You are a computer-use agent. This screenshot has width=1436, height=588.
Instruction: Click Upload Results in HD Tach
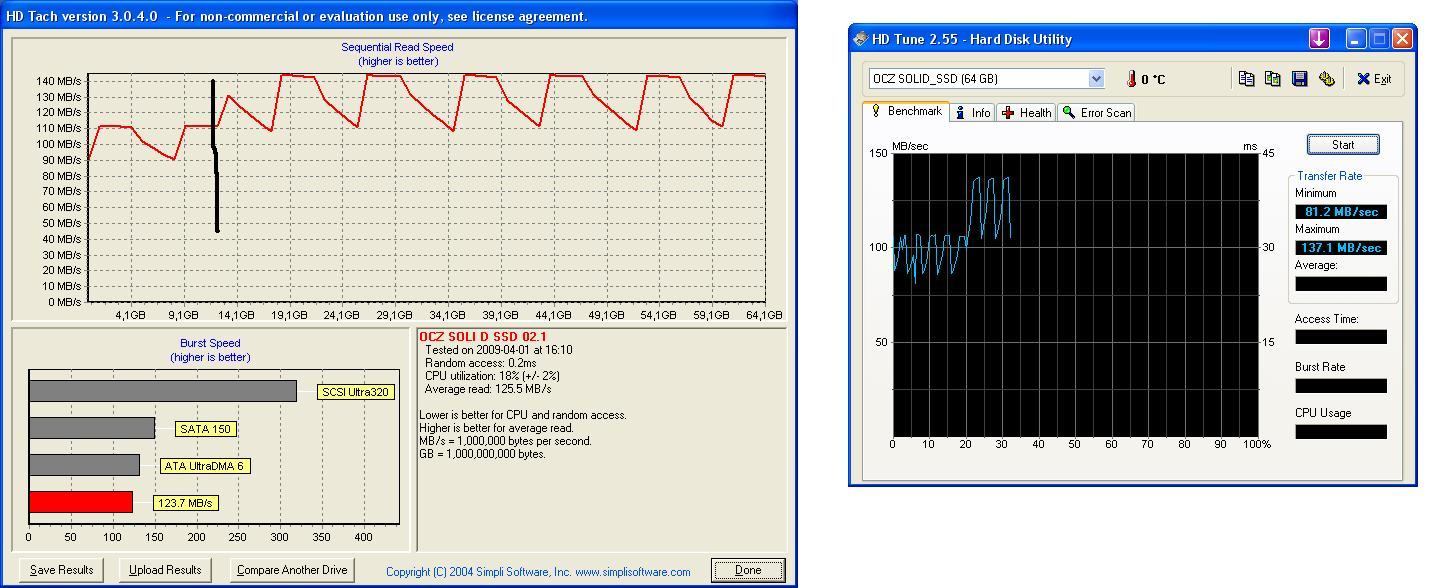(x=165, y=570)
